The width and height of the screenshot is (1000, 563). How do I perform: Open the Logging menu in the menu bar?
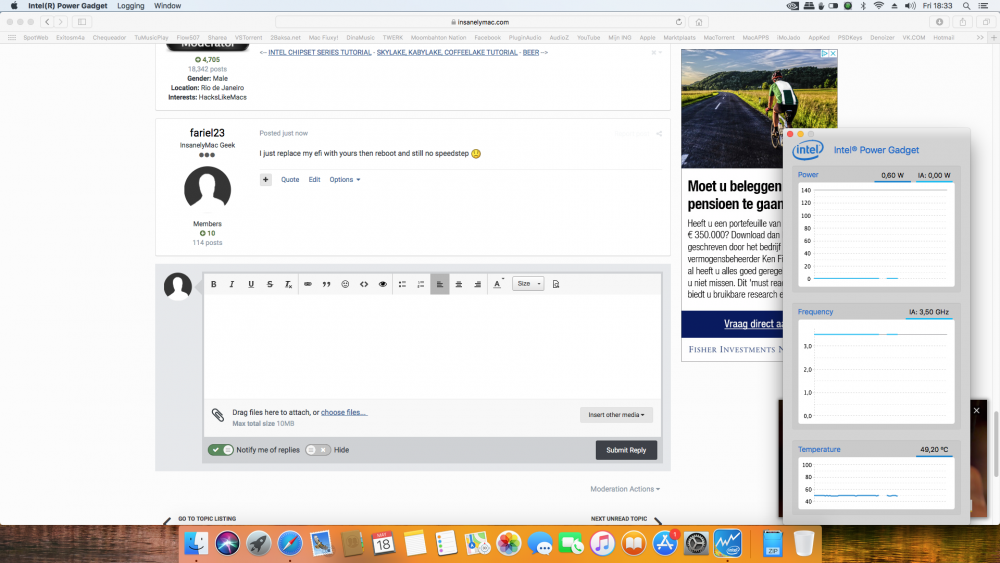pyautogui.click(x=131, y=6)
